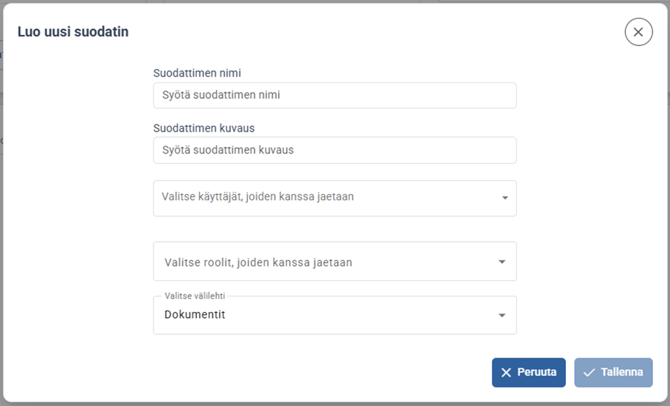Click the 'Luo uusi suodatin' dialog title

(73, 32)
